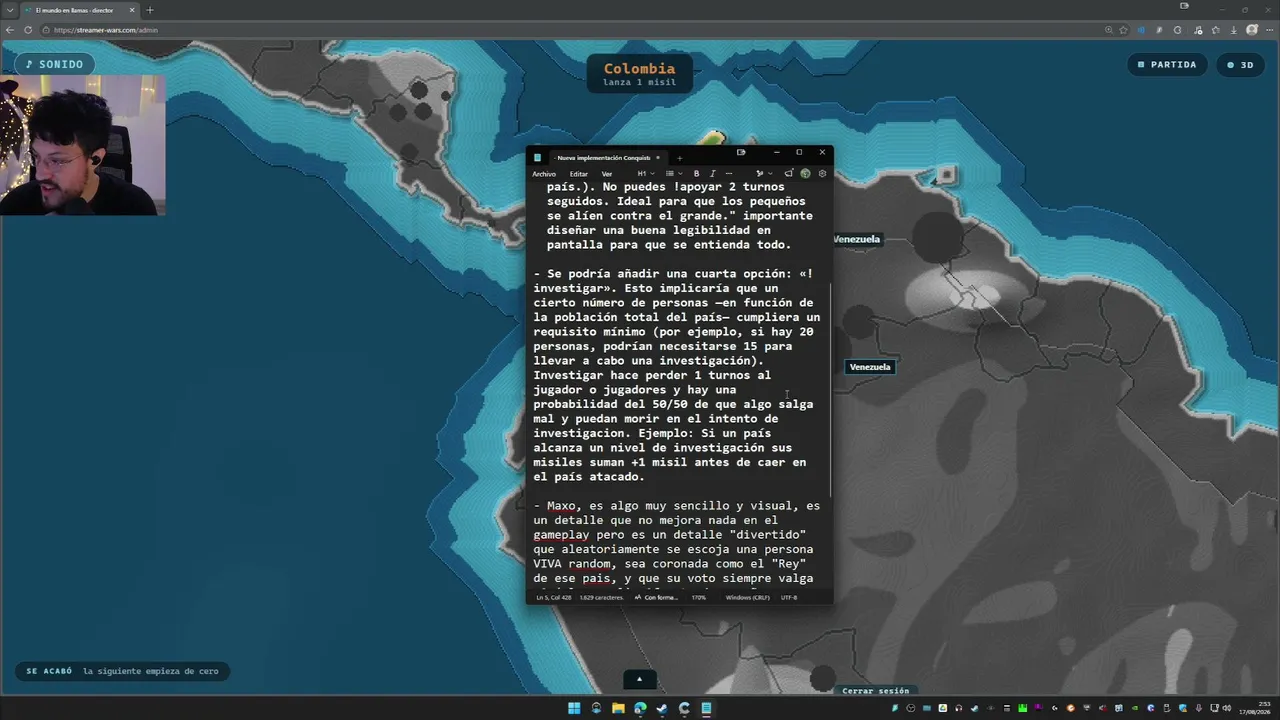Toggle the Con formato status option
The image size is (1280, 720).
(x=656, y=597)
